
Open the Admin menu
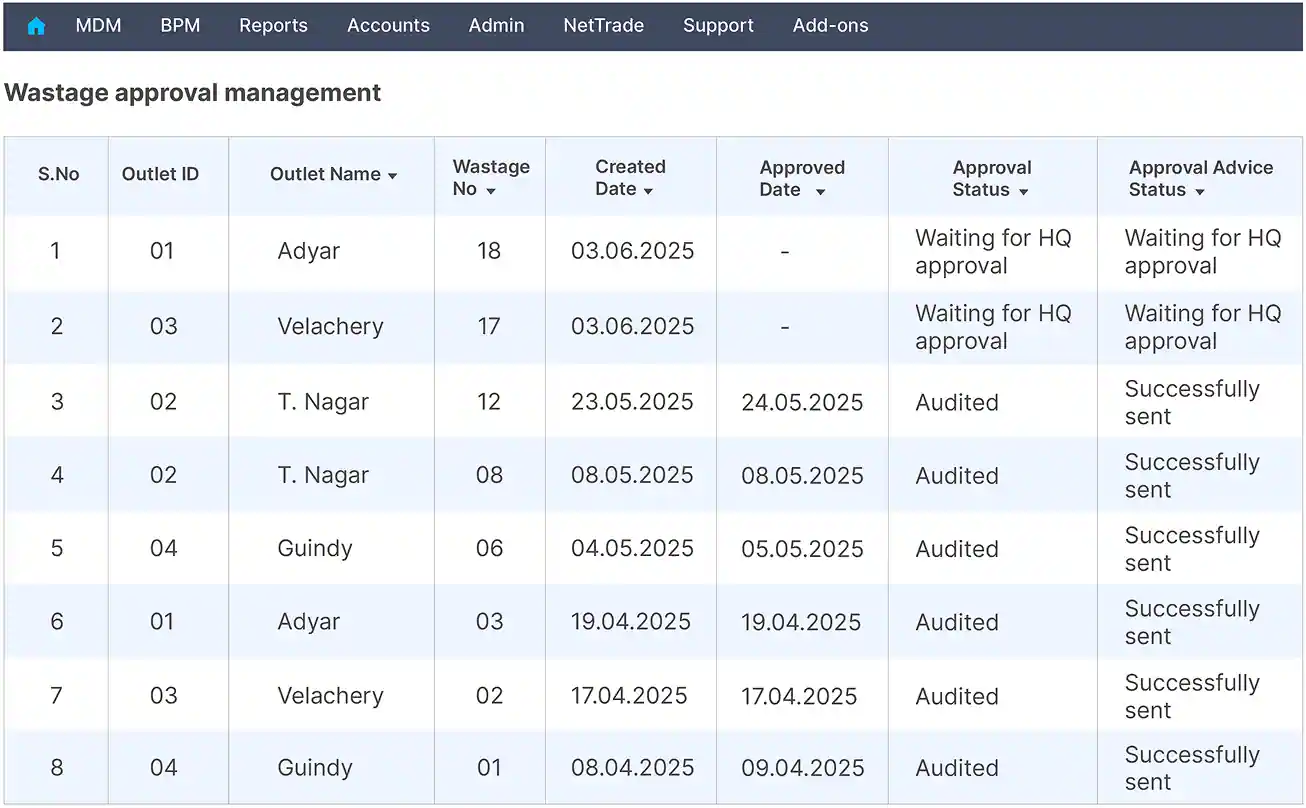(496, 25)
